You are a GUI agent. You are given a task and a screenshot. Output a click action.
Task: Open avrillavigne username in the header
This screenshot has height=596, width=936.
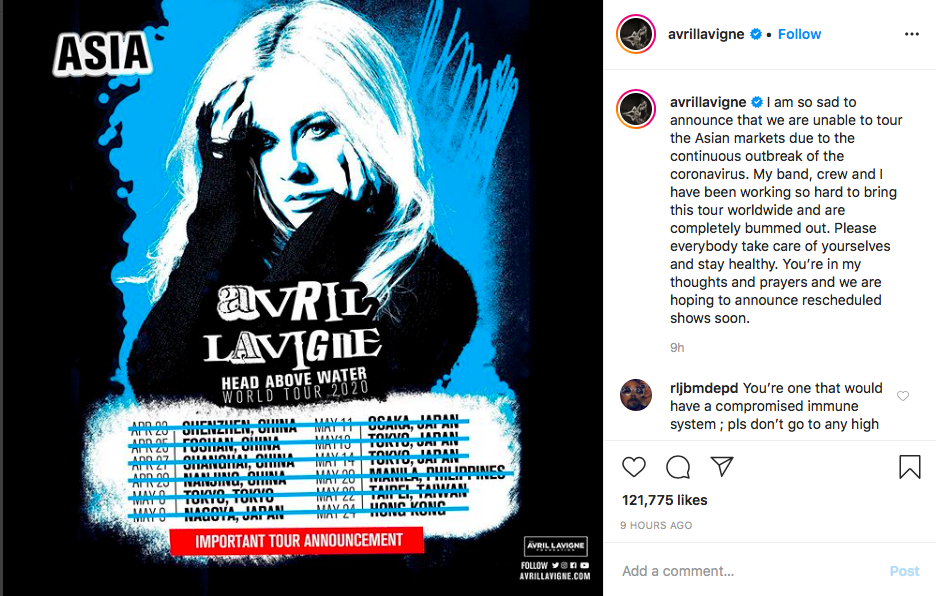pyautogui.click(x=706, y=34)
